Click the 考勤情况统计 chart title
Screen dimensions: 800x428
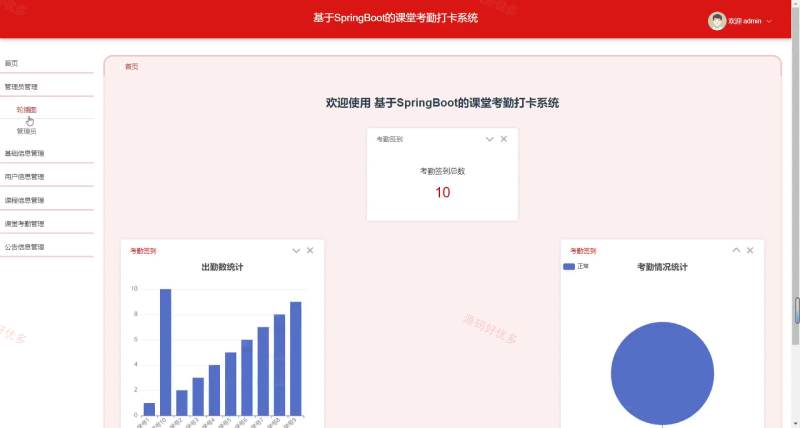coord(662,267)
